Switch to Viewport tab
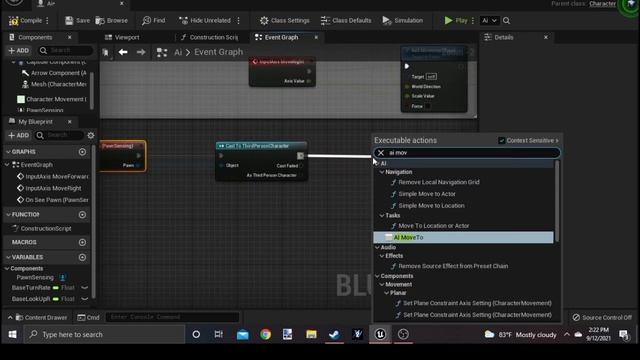 (122, 37)
